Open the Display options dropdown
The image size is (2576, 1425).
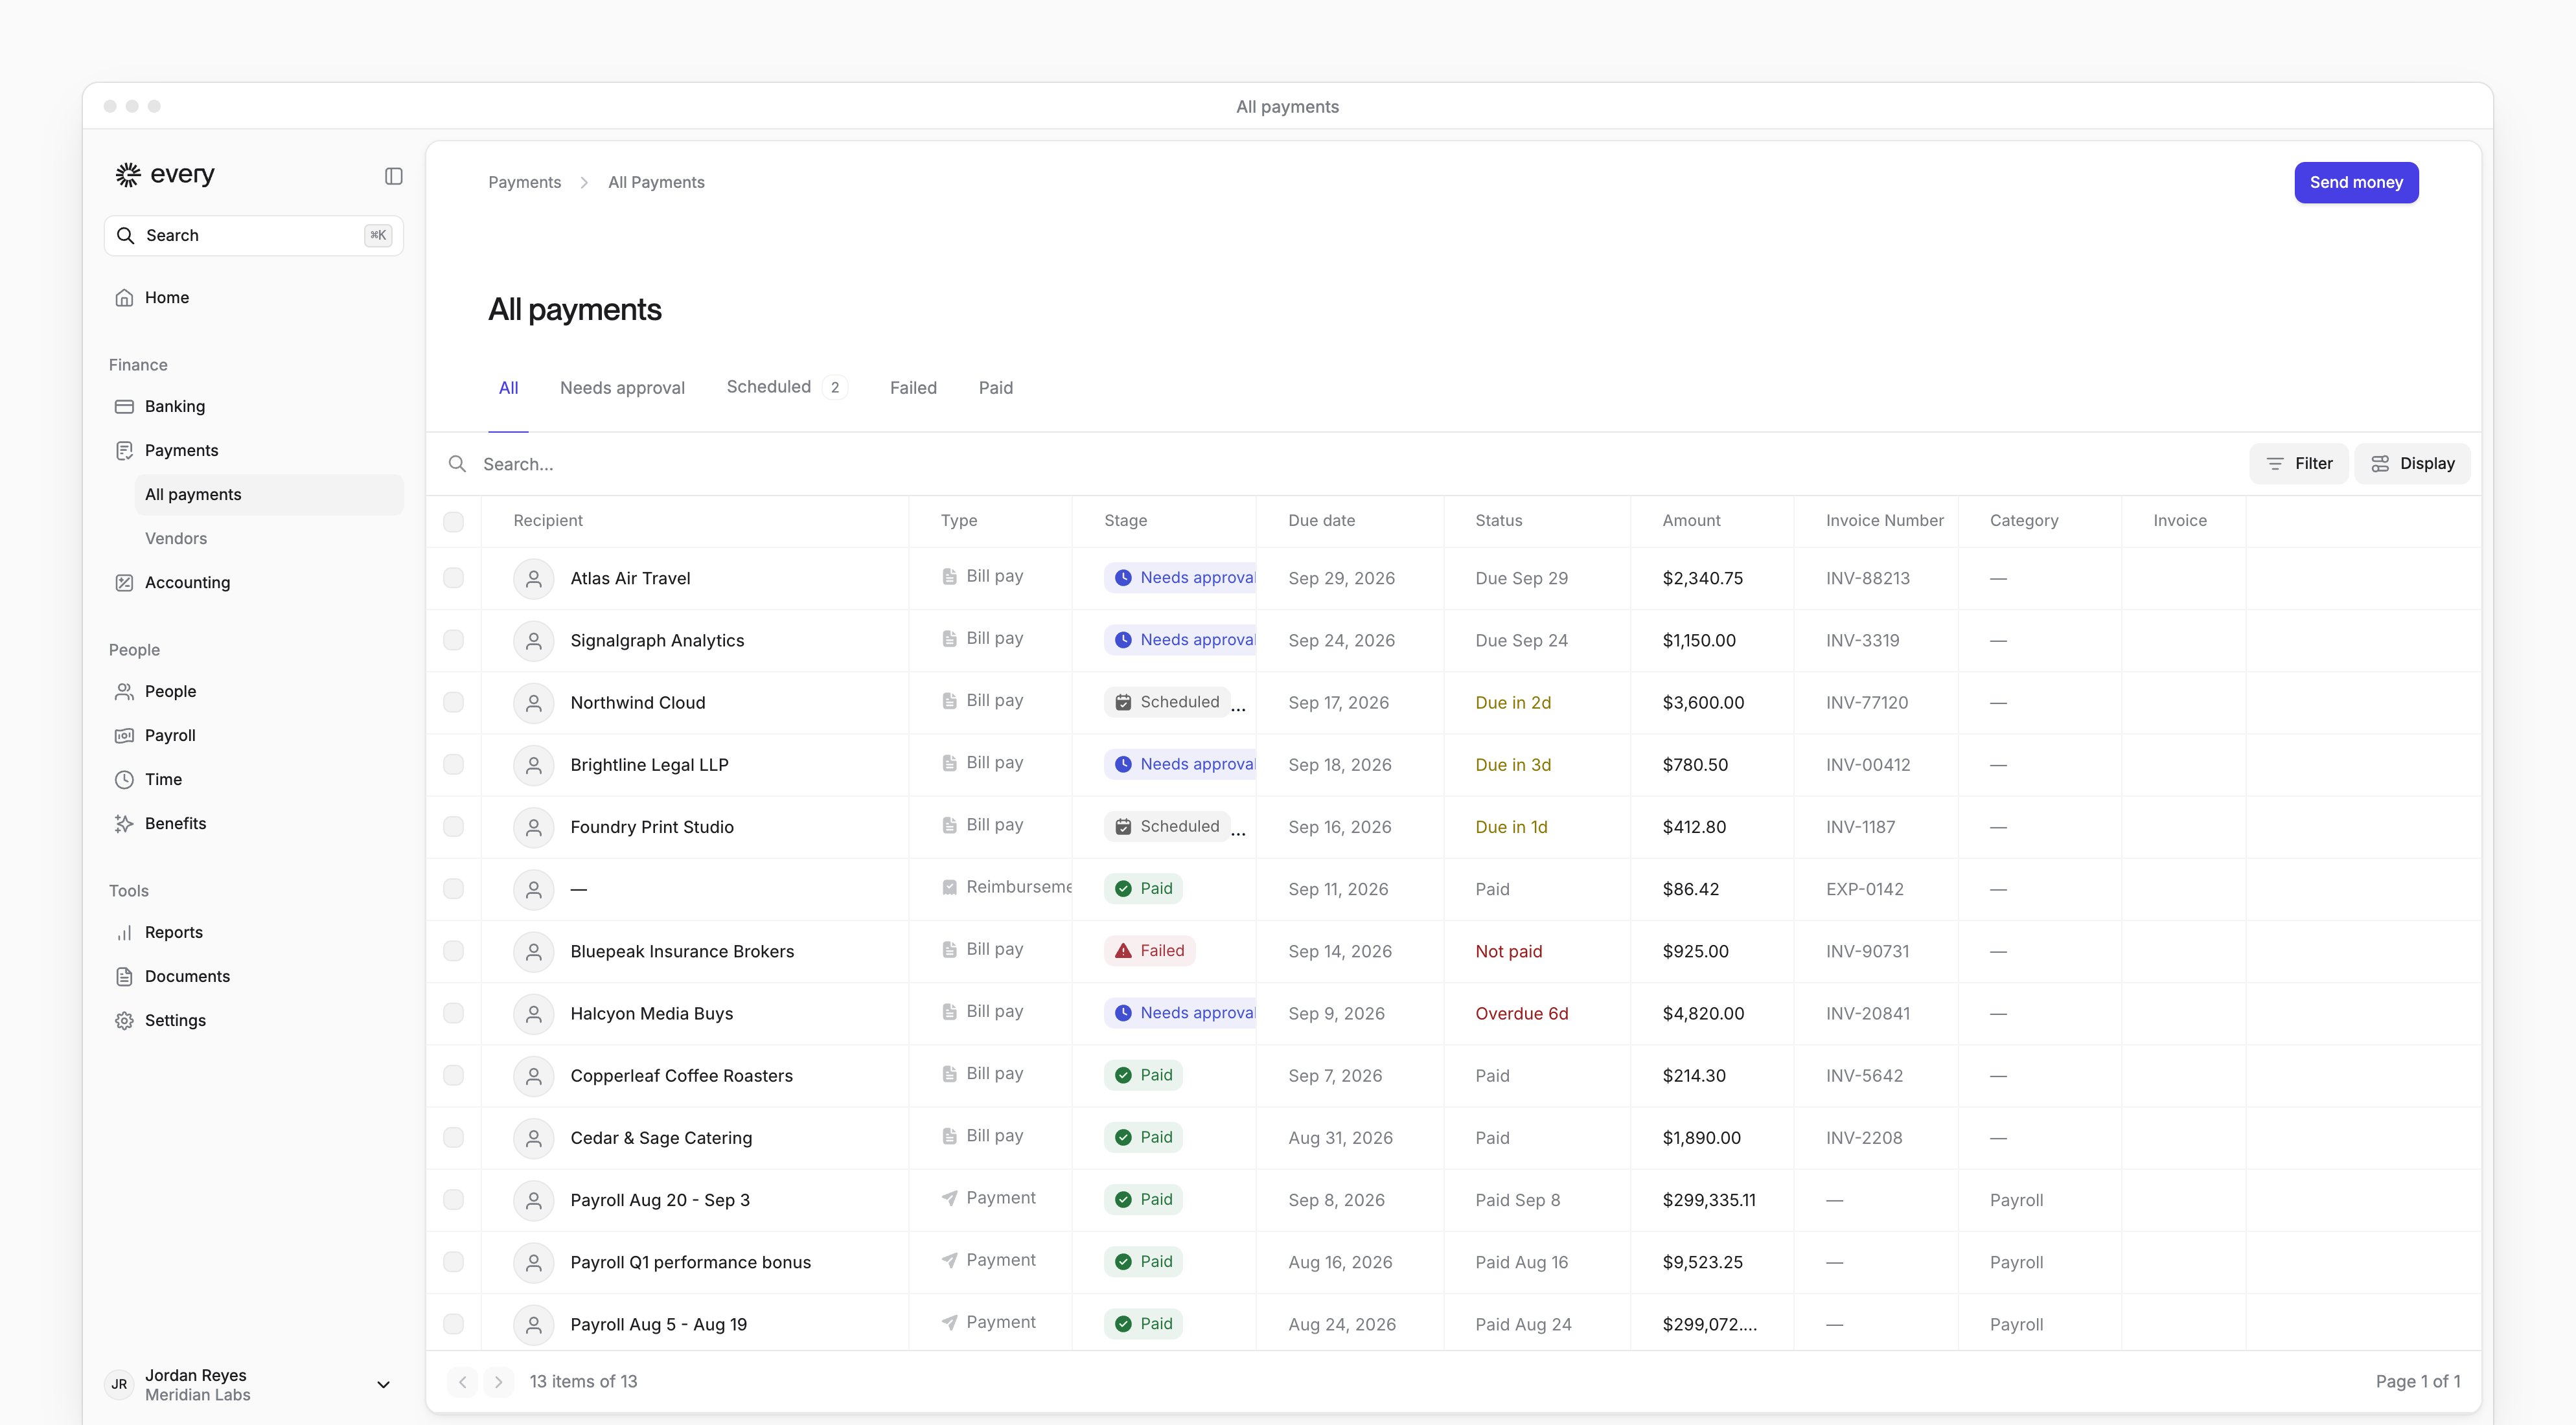pyautogui.click(x=2412, y=464)
